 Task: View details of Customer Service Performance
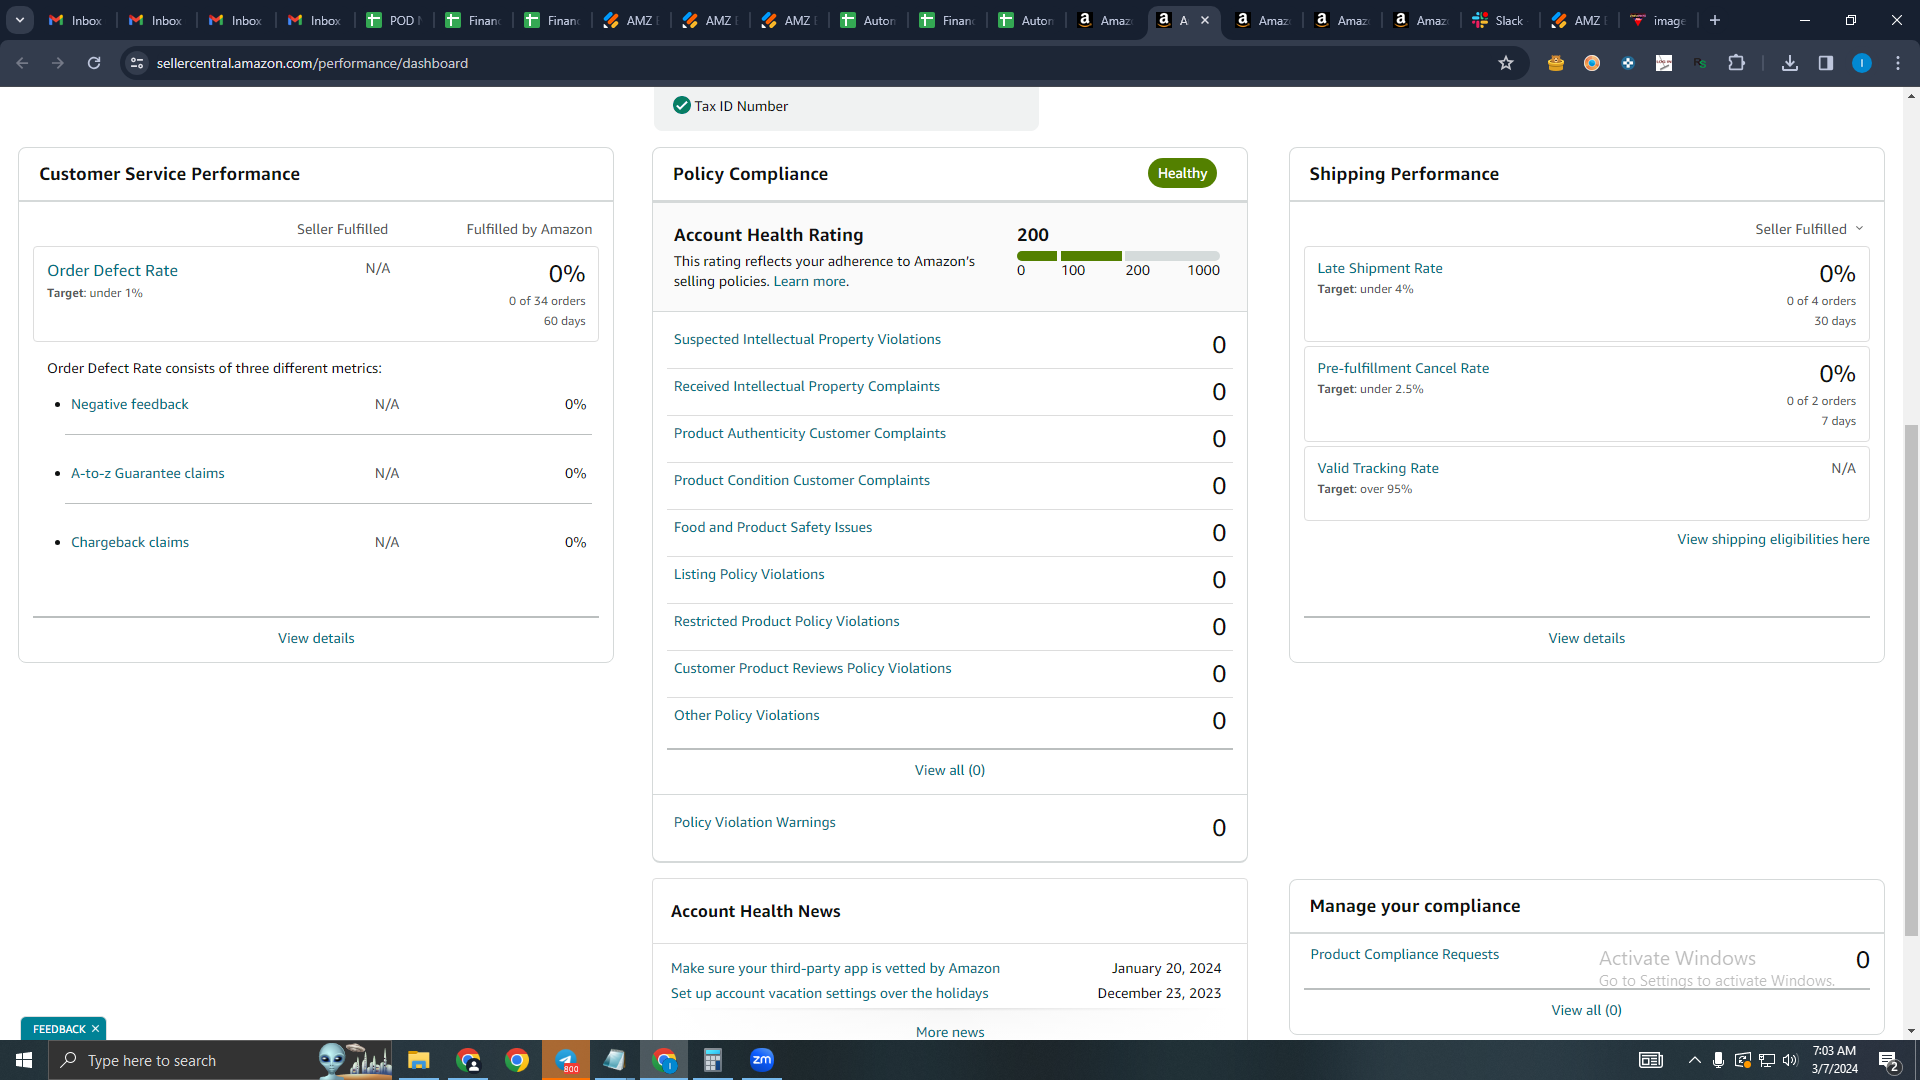click(x=316, y=638)
